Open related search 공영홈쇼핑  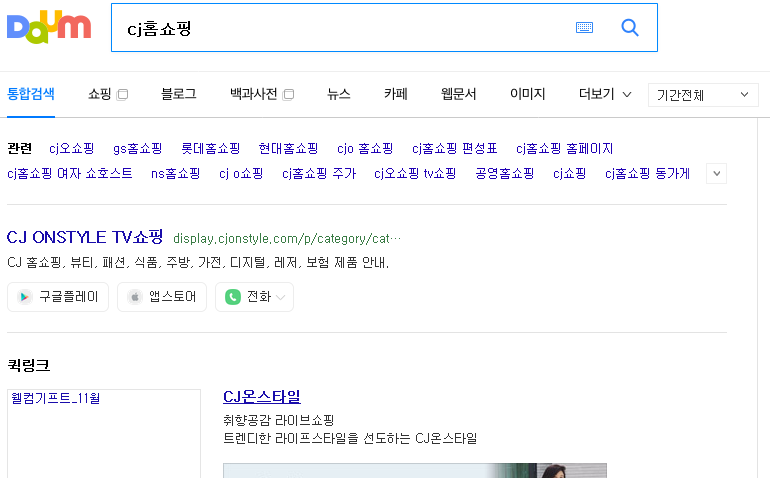pos(505,173)
